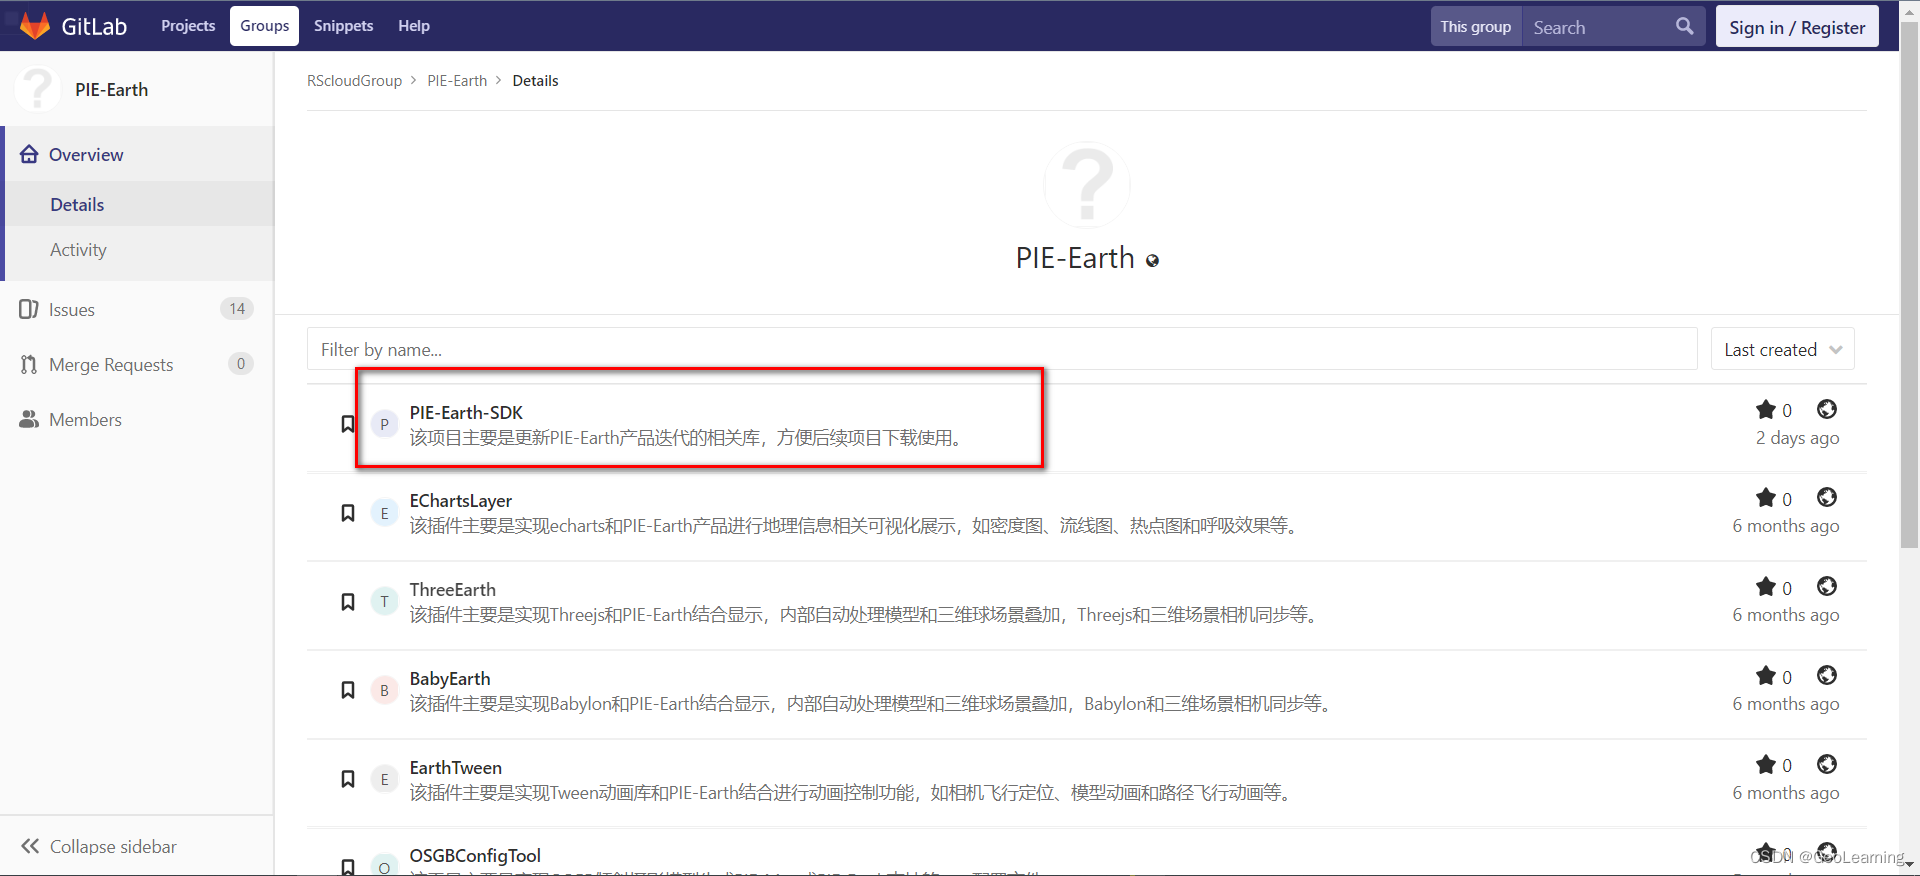Open the EChartsLayer project link

[460, 500]
